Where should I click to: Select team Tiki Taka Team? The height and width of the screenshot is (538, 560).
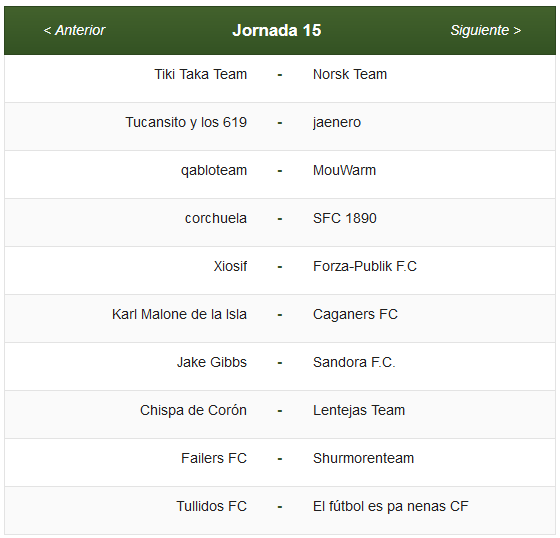[200, 74]
